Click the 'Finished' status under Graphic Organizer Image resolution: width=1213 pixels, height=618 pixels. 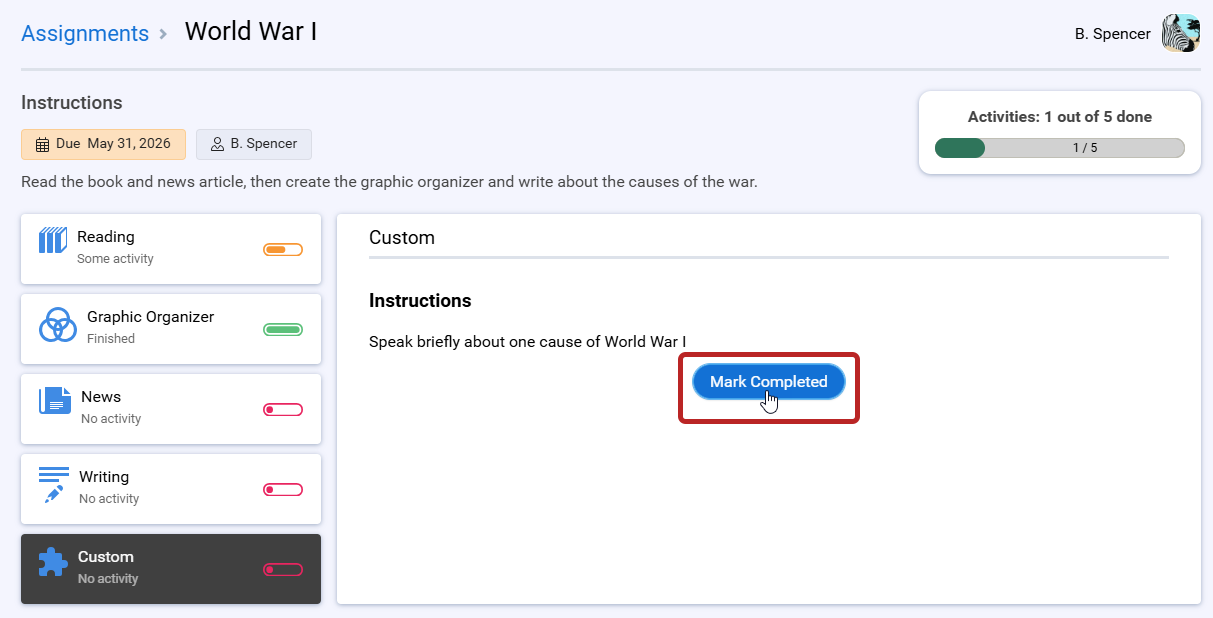coord(111,339)
